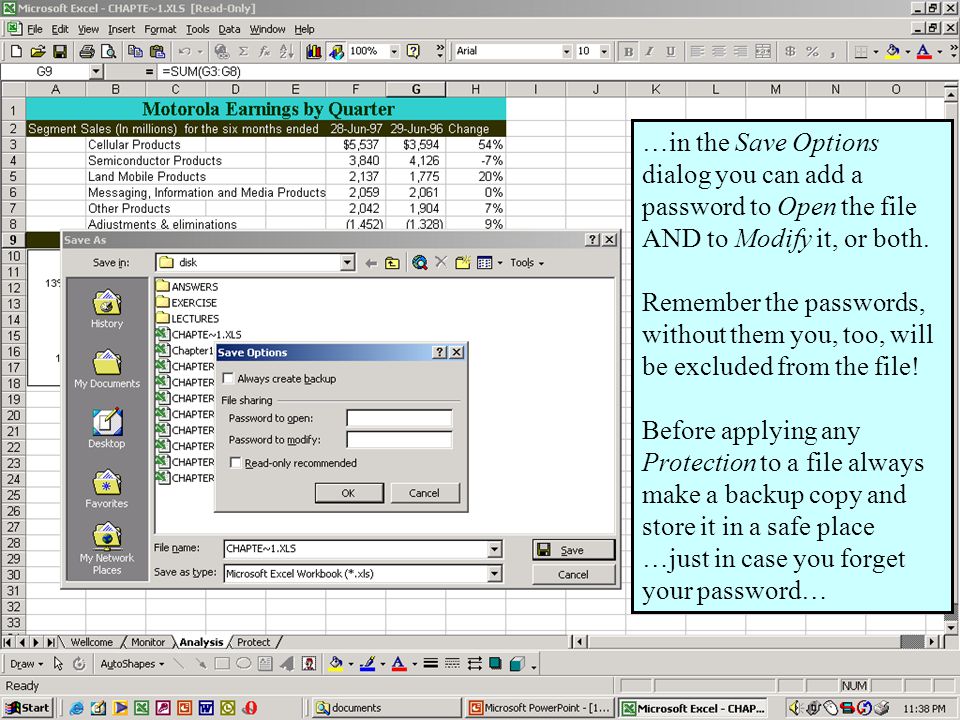Expand the font size 10 dropdown

click(604, 51)
